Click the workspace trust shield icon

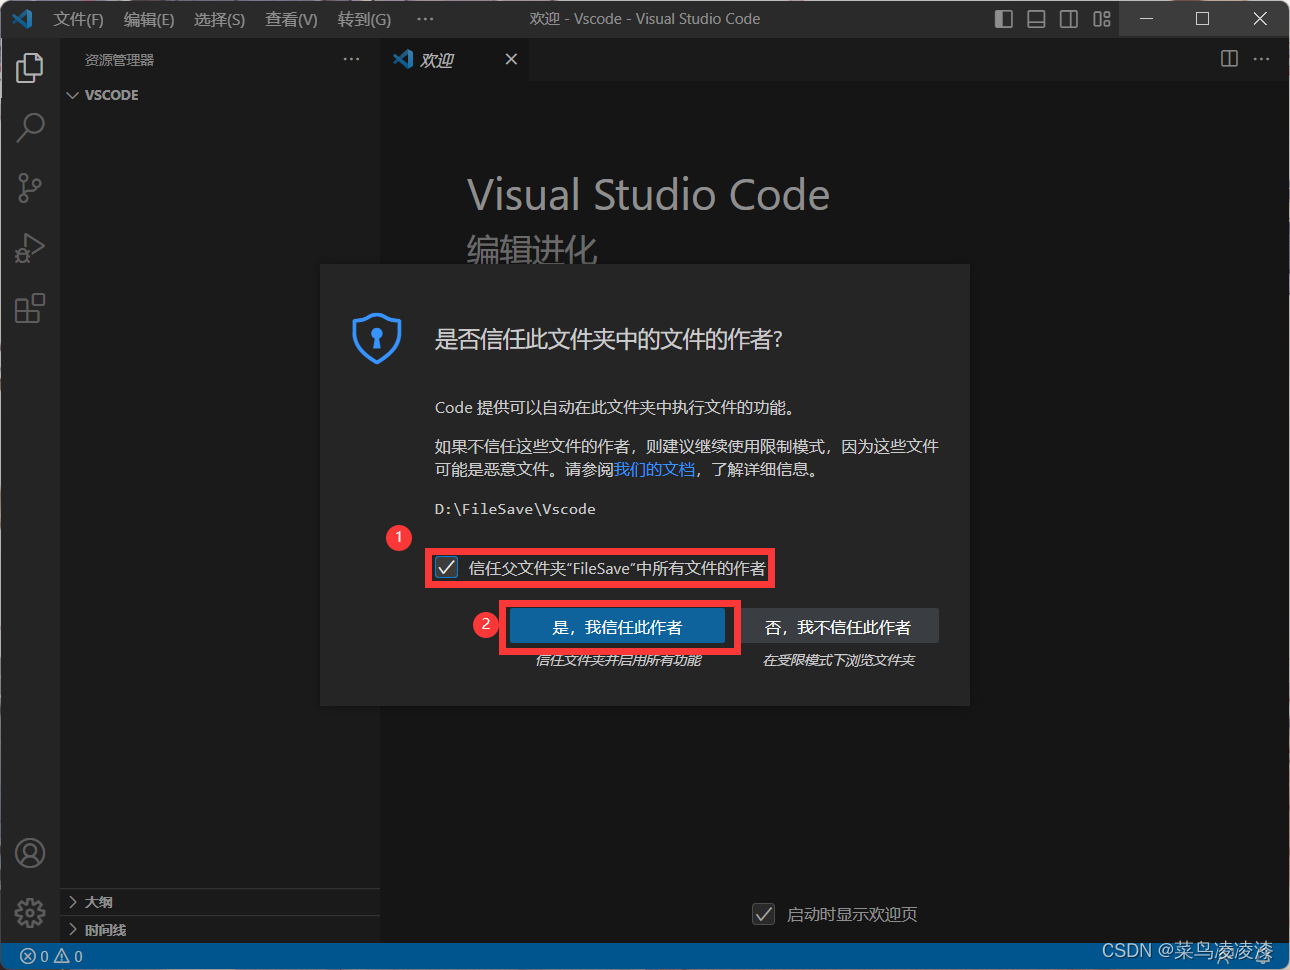(x=377, y=338)
